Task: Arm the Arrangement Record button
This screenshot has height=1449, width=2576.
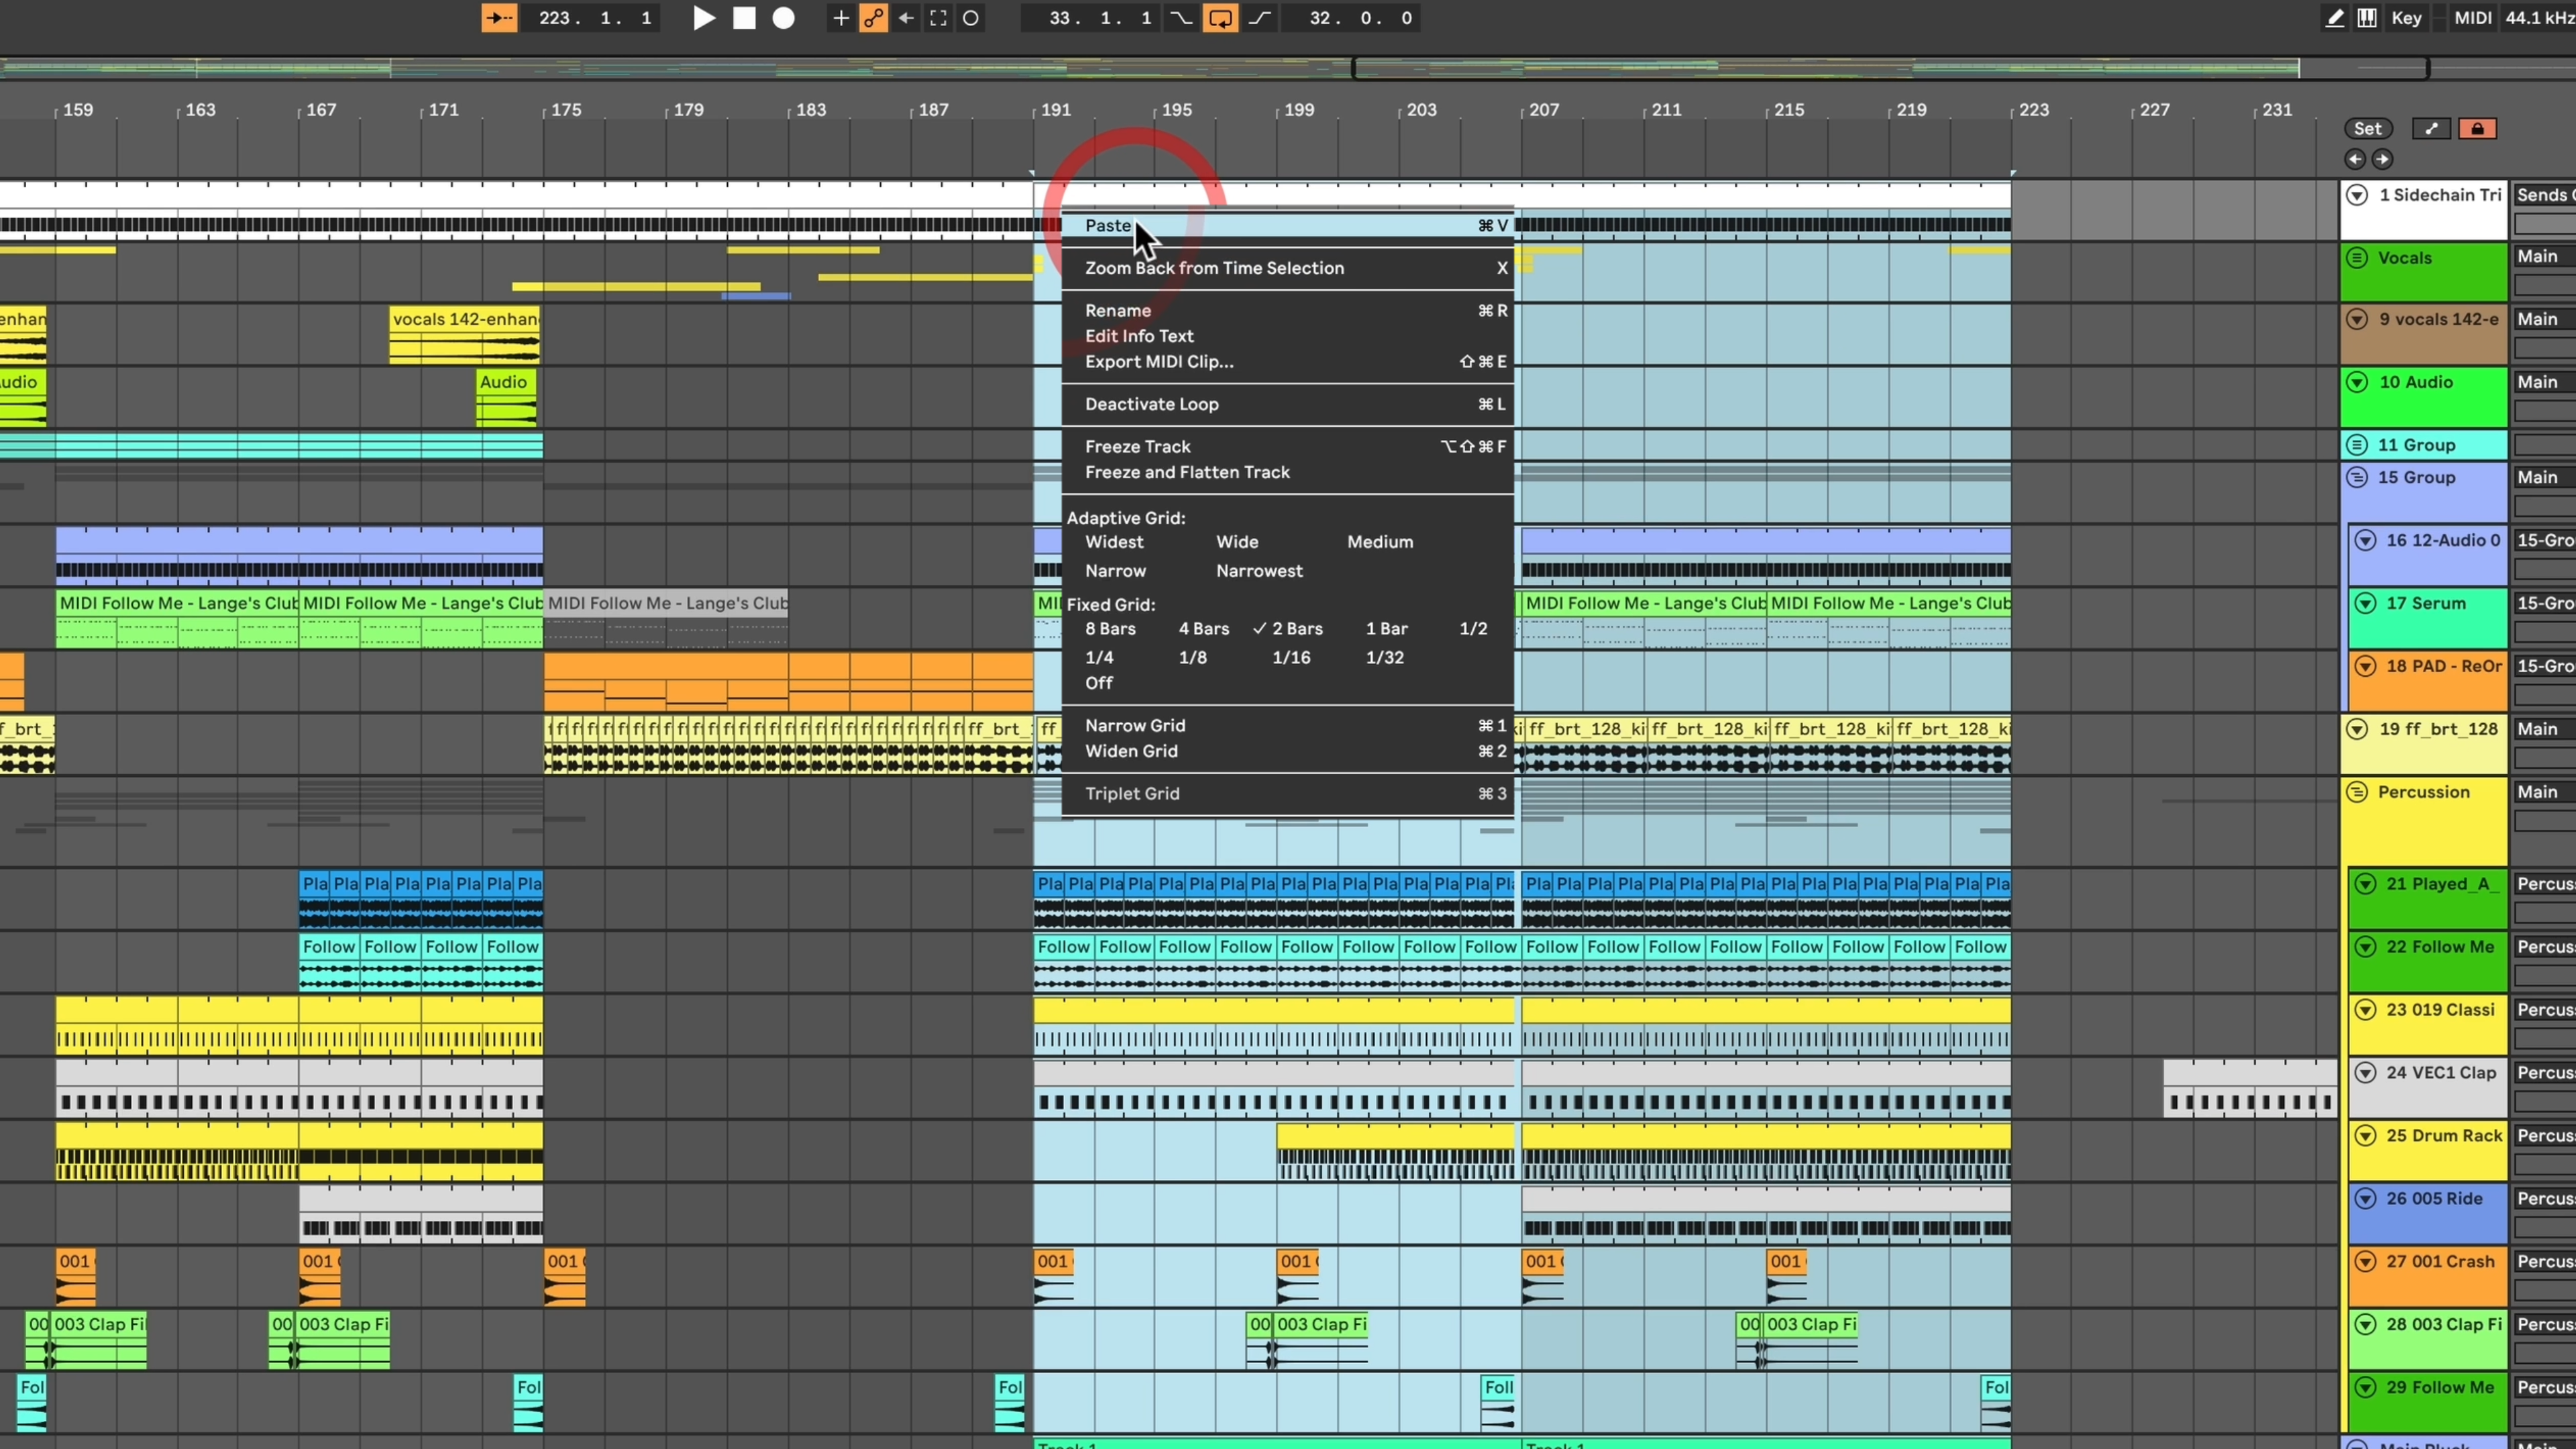Action: (x=784, y=18)
